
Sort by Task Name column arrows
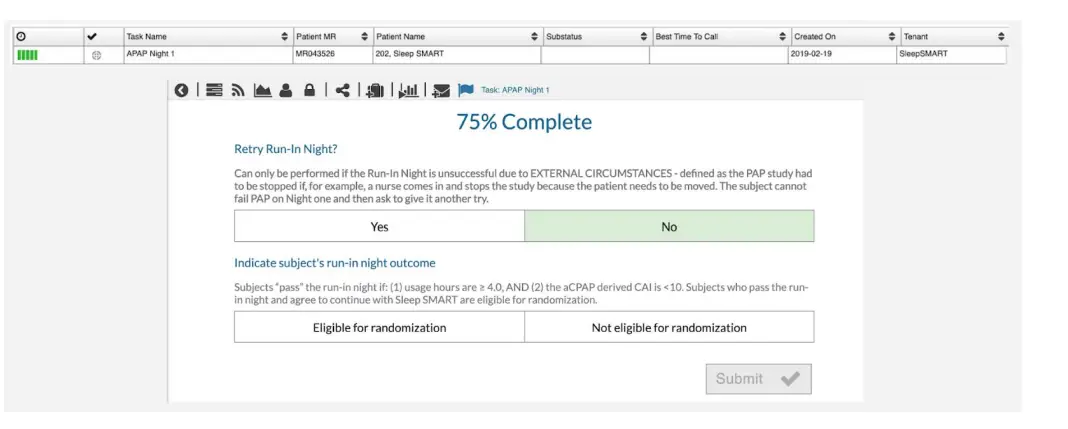(x=284, y=37)
